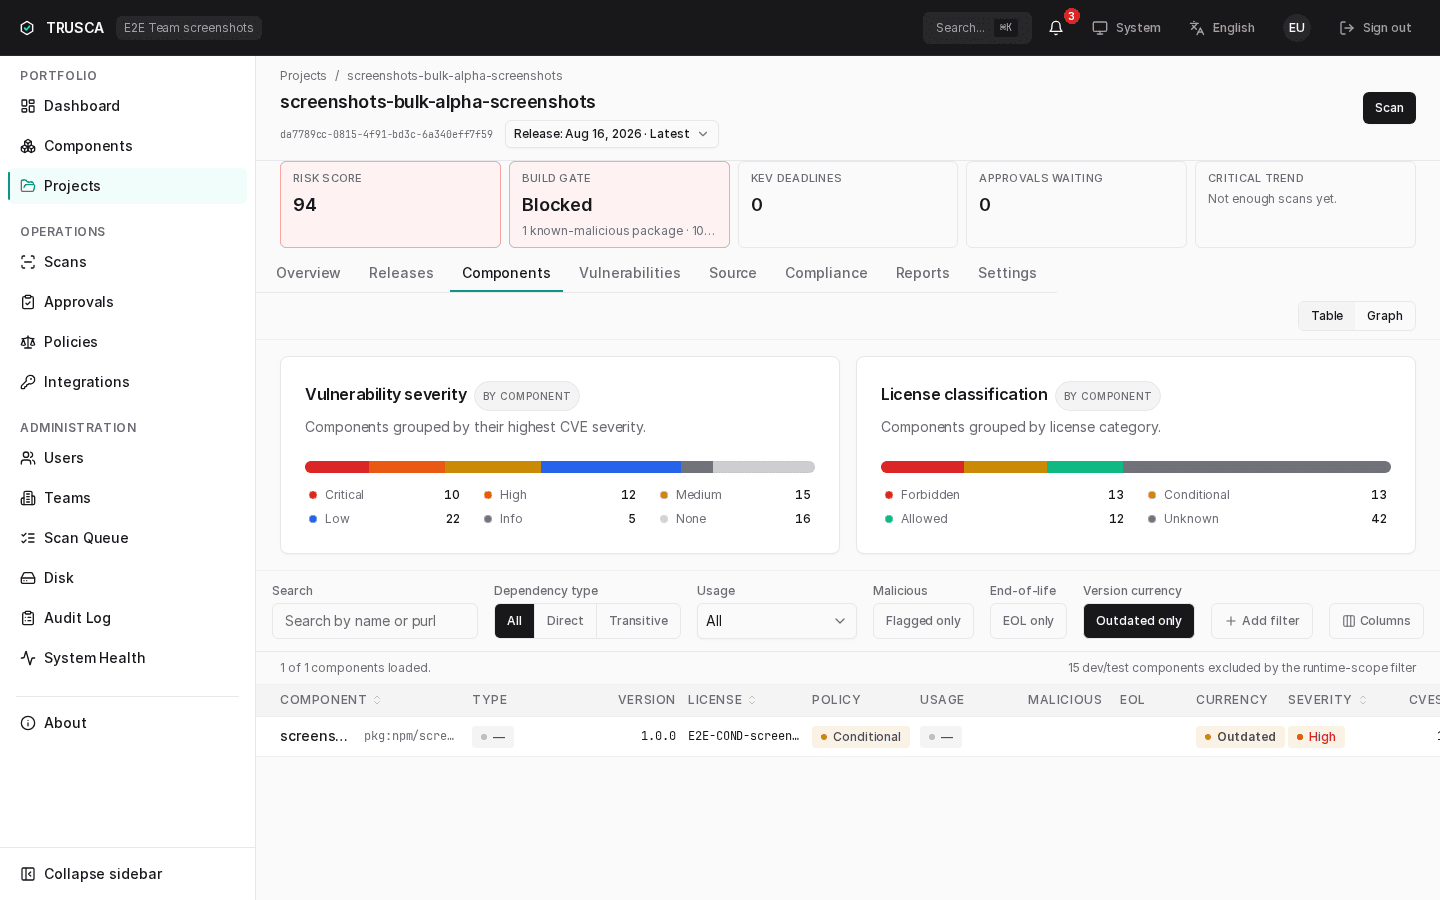Click the Components sidebar icon
Viewport: 1440px width, 900px height.
click(x=28, y=146)
